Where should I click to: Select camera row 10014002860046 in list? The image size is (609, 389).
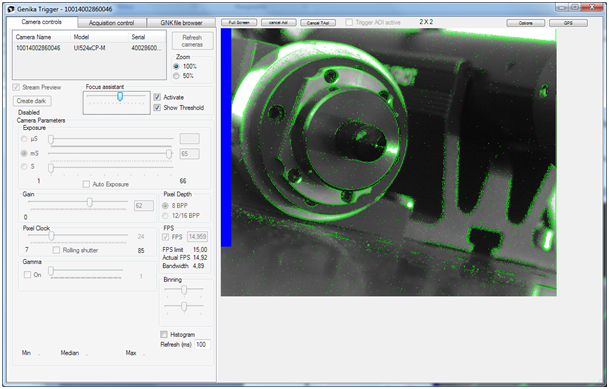click(x=89, y=48)
